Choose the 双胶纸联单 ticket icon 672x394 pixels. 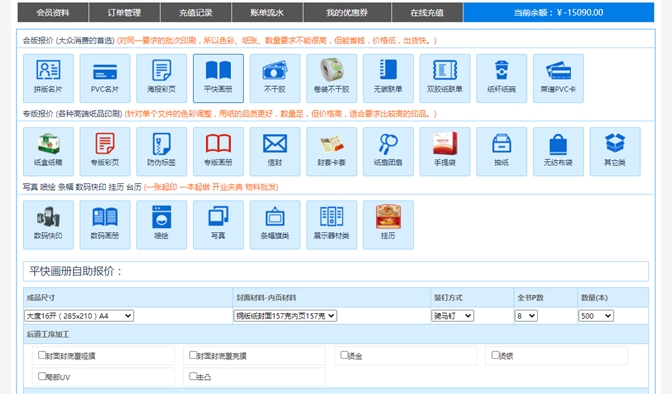pyautogui.click(x=445, y=78)
